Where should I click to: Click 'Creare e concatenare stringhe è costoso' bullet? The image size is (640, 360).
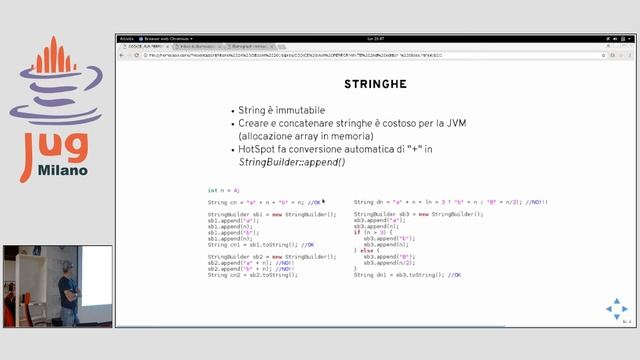point(352,124)
